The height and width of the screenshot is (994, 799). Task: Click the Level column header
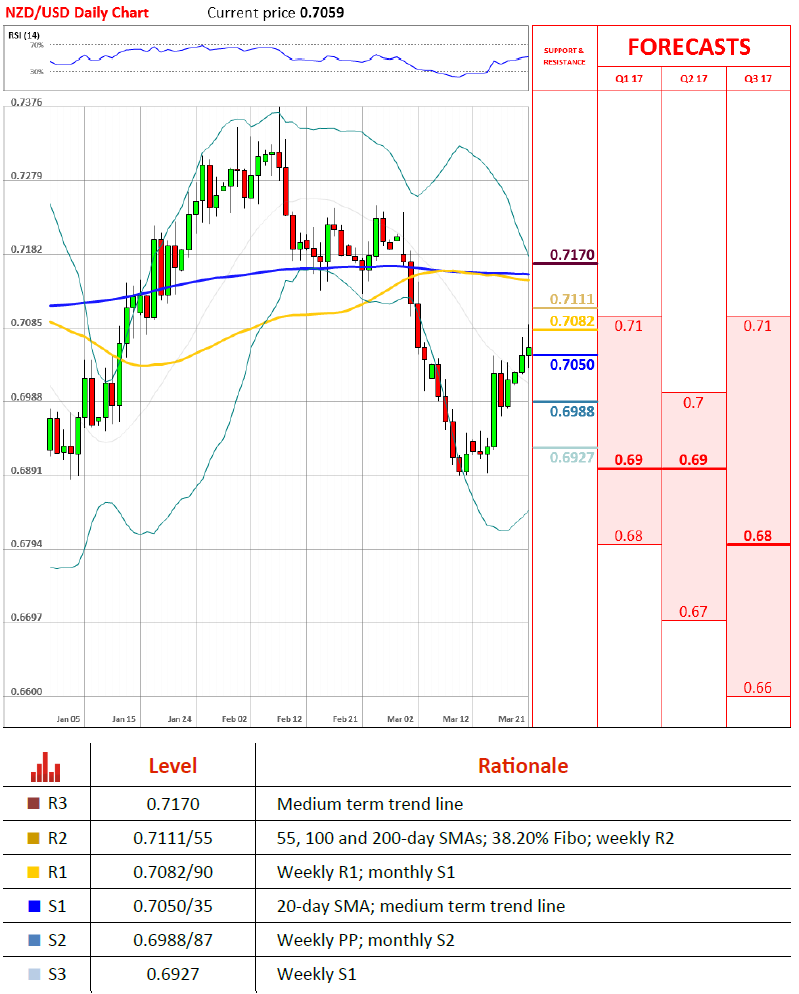(x=173, y=766)
